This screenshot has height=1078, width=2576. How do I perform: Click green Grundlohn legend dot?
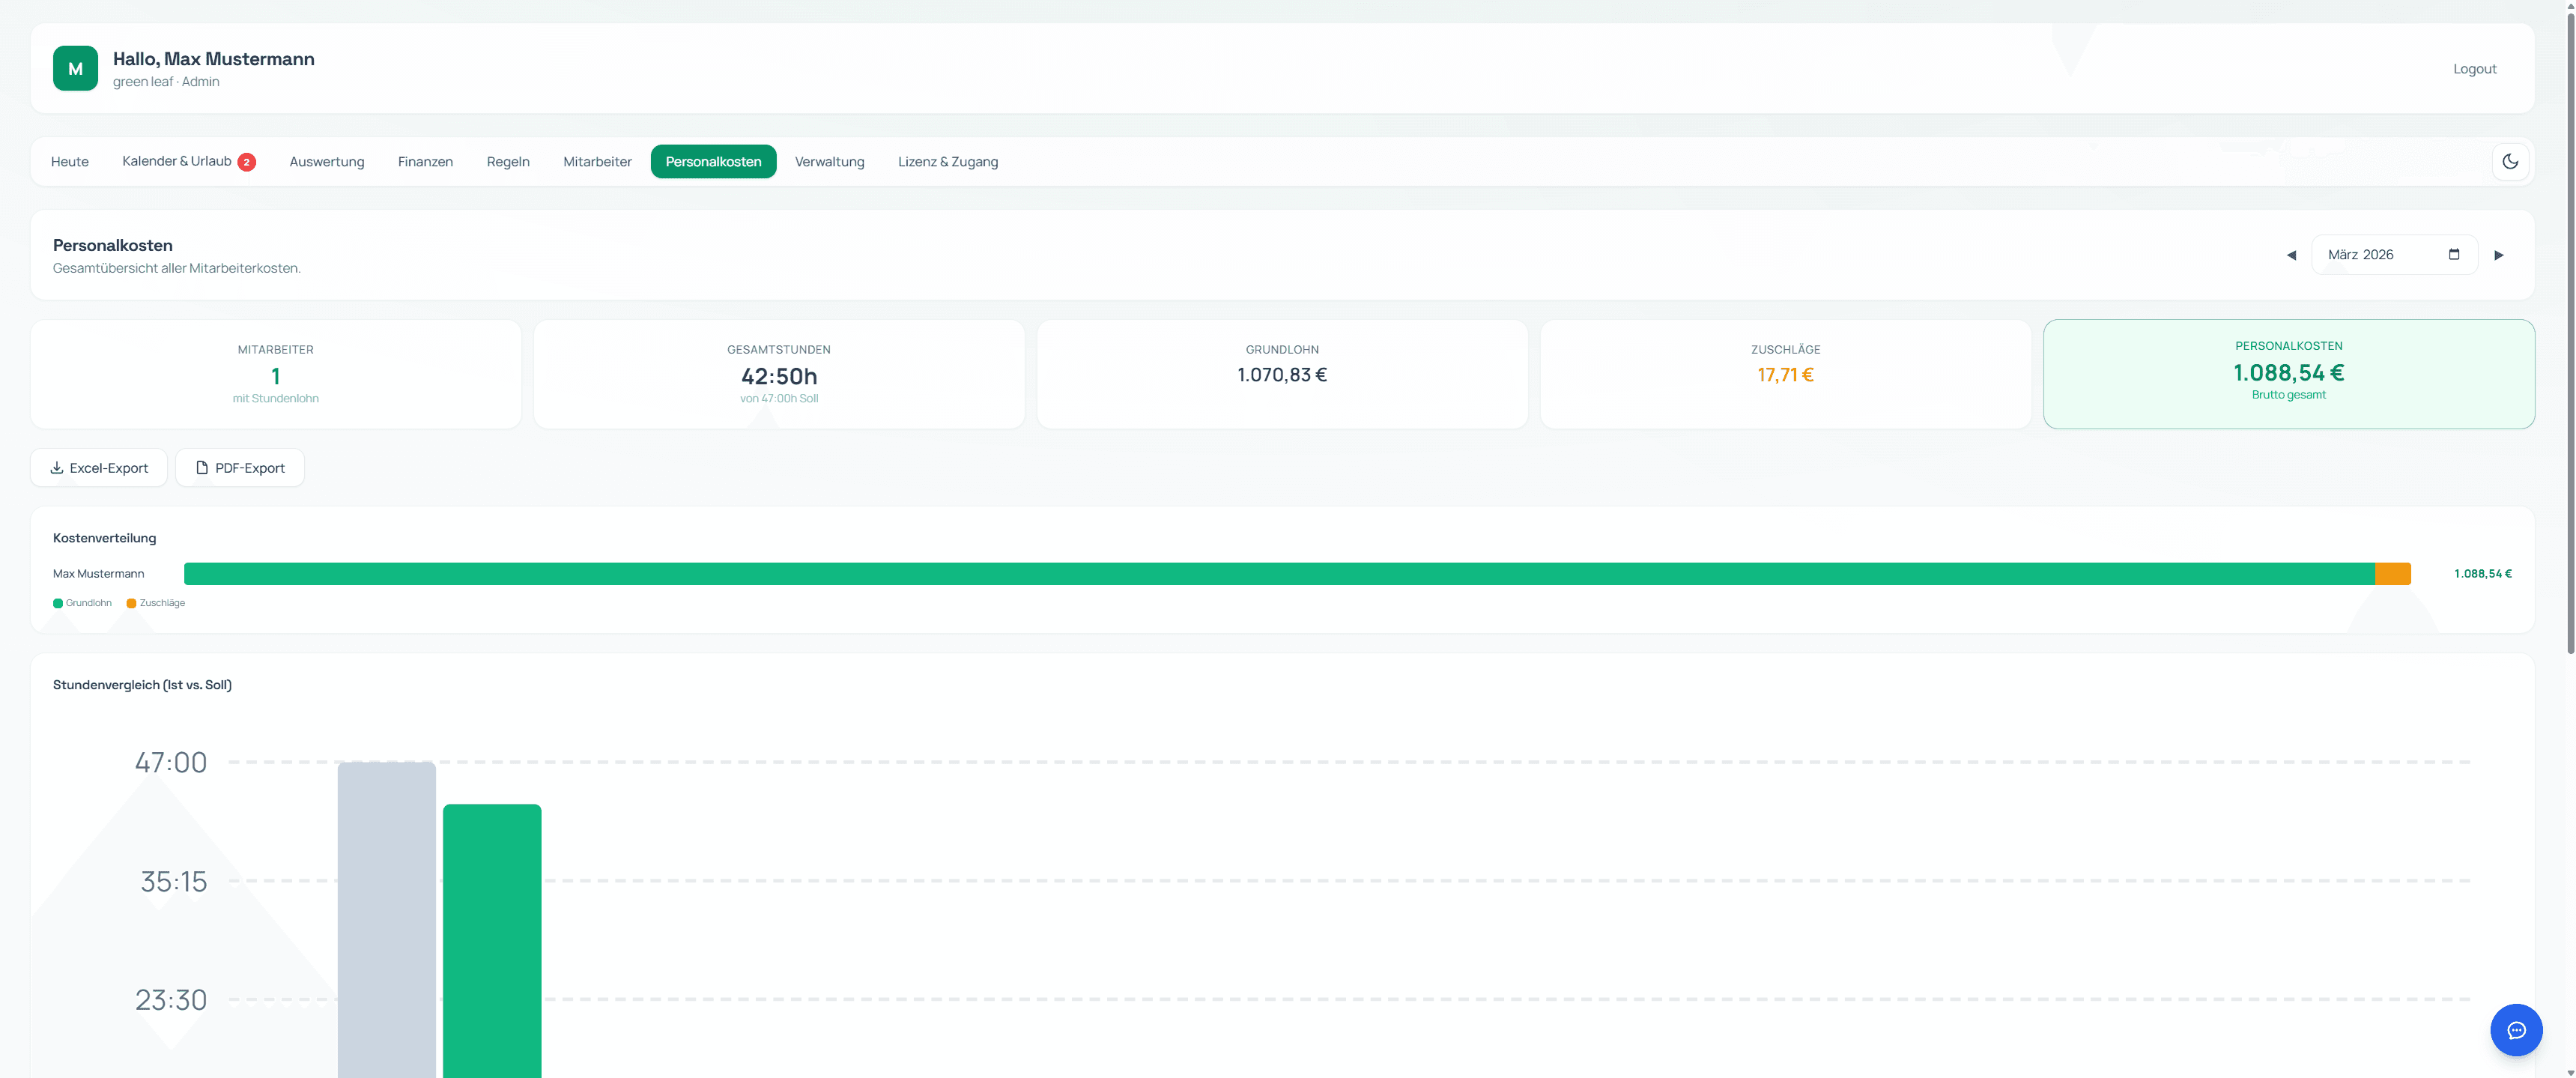click(58, 603)
